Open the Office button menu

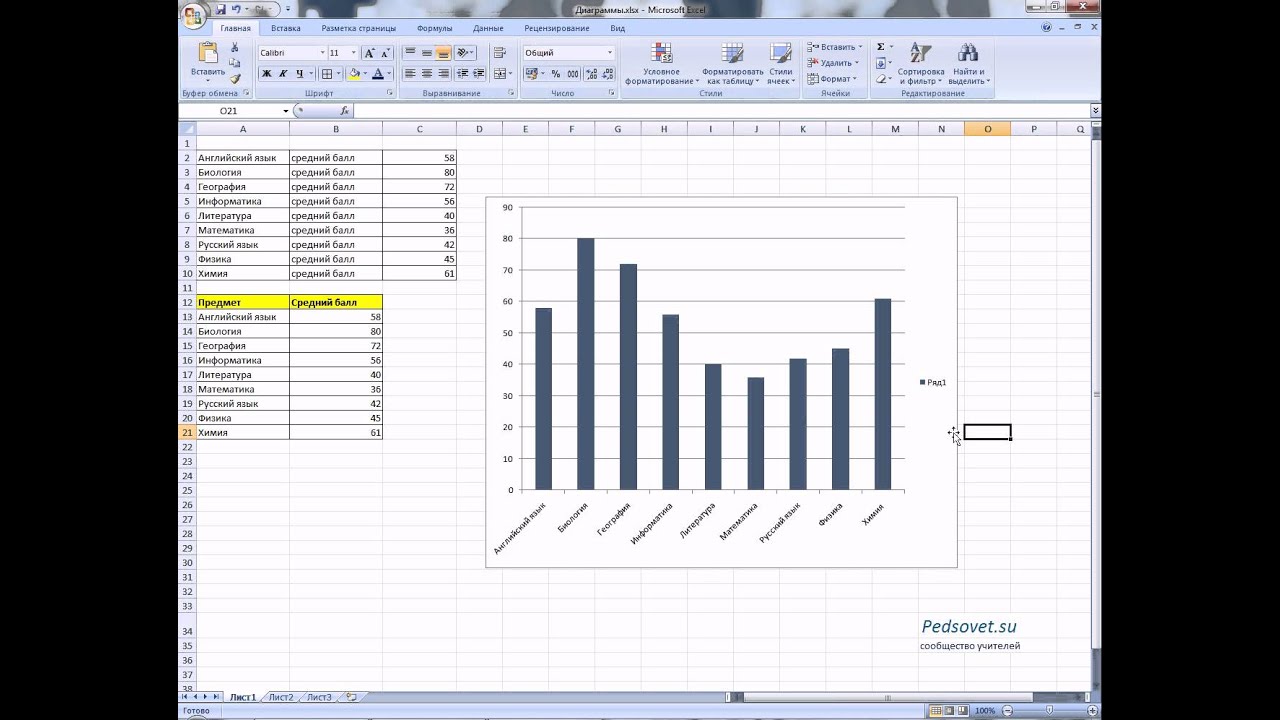[193, 14]
